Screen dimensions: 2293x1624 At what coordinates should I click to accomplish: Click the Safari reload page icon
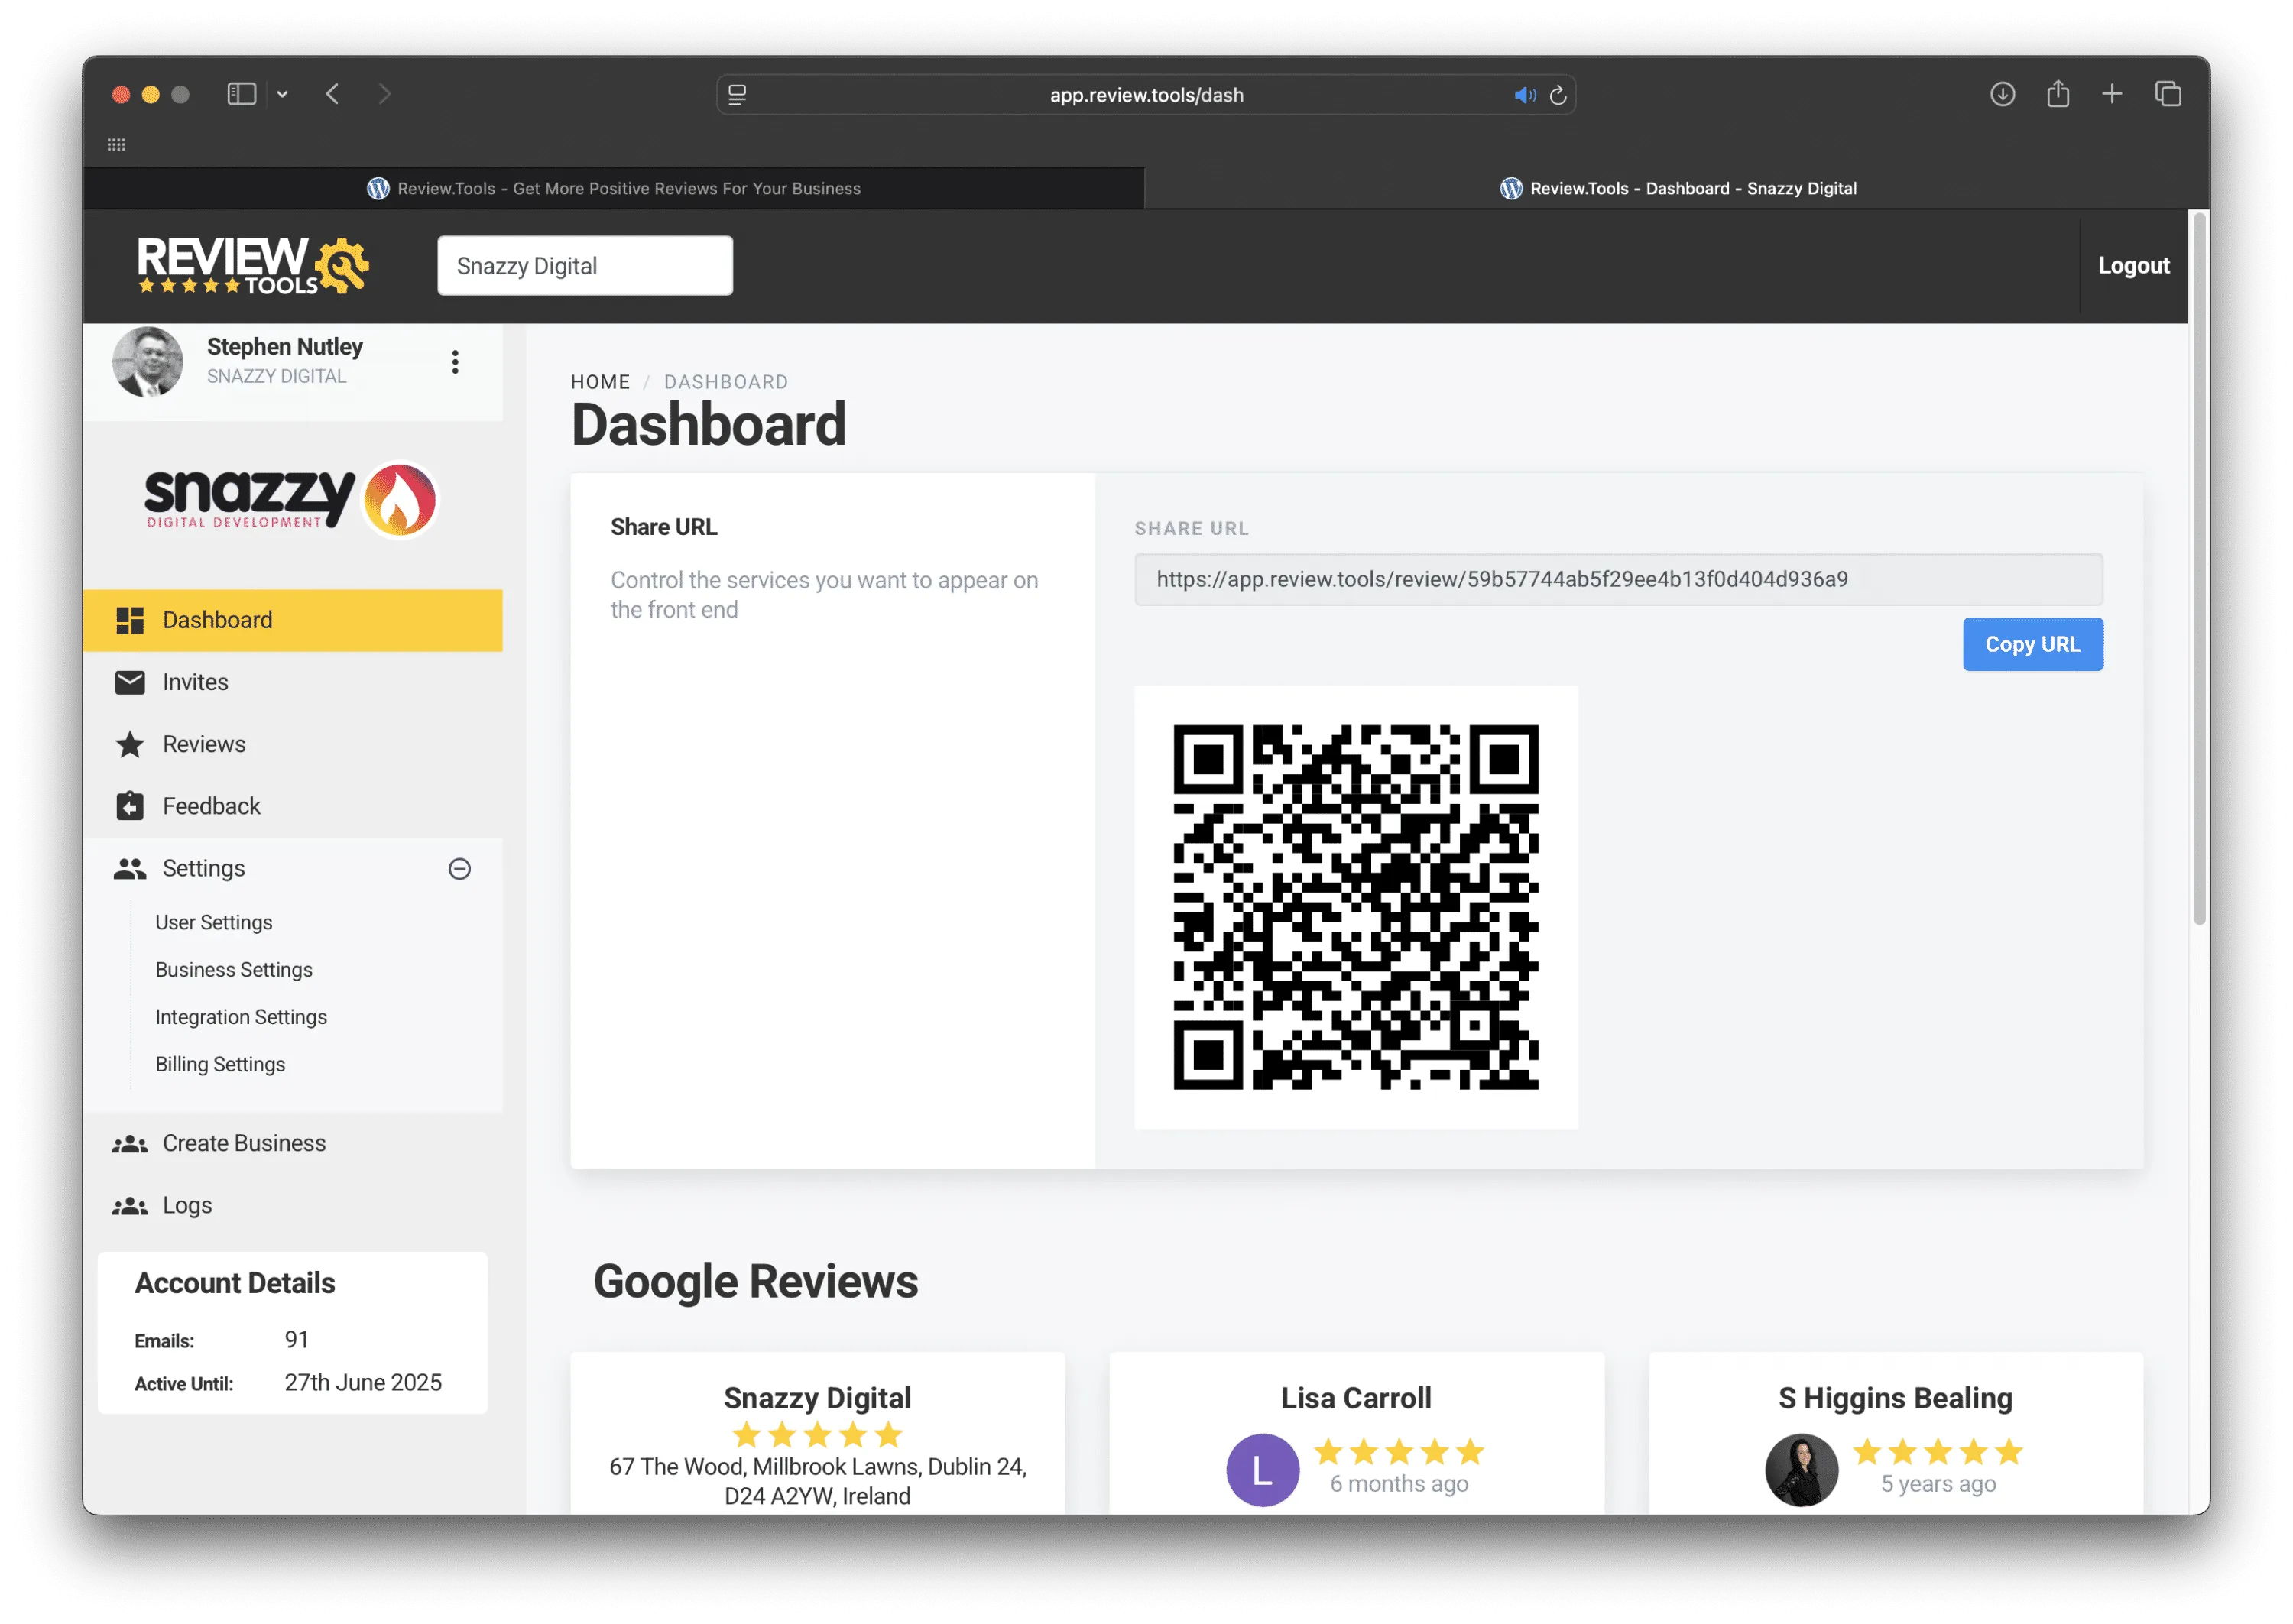1558,95
